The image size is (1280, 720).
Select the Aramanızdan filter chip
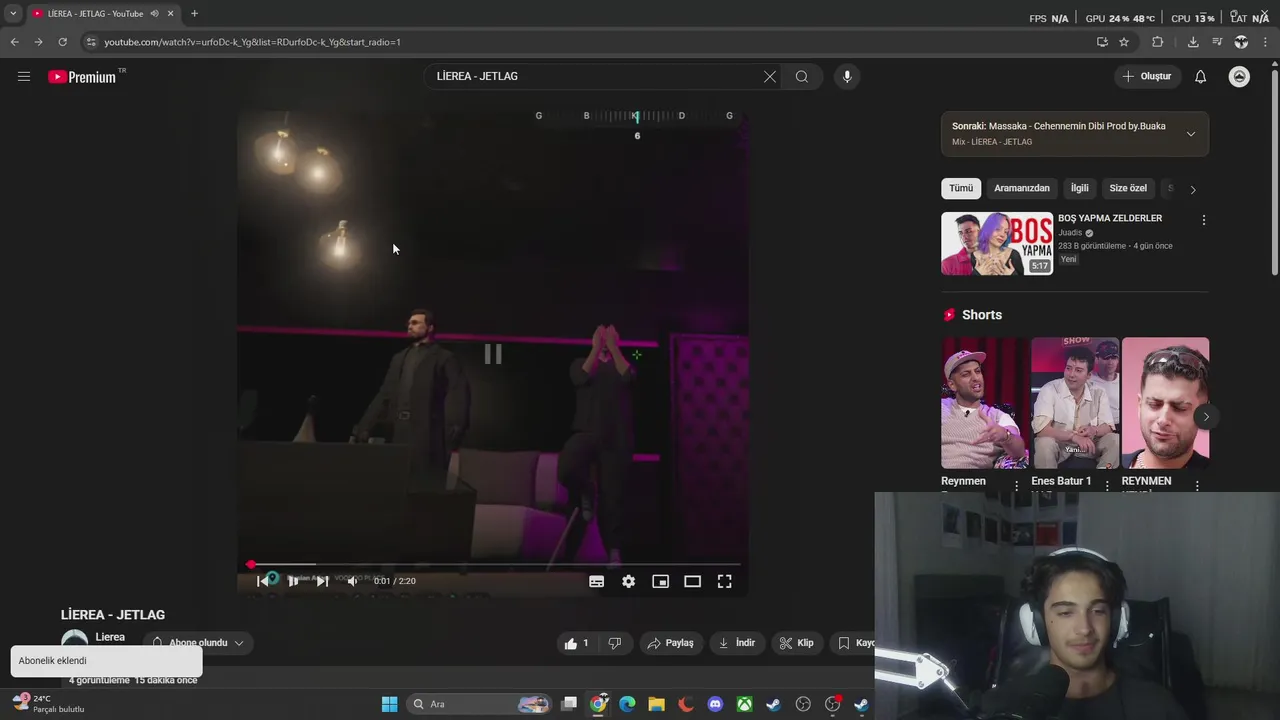(x=1022, y=188)
